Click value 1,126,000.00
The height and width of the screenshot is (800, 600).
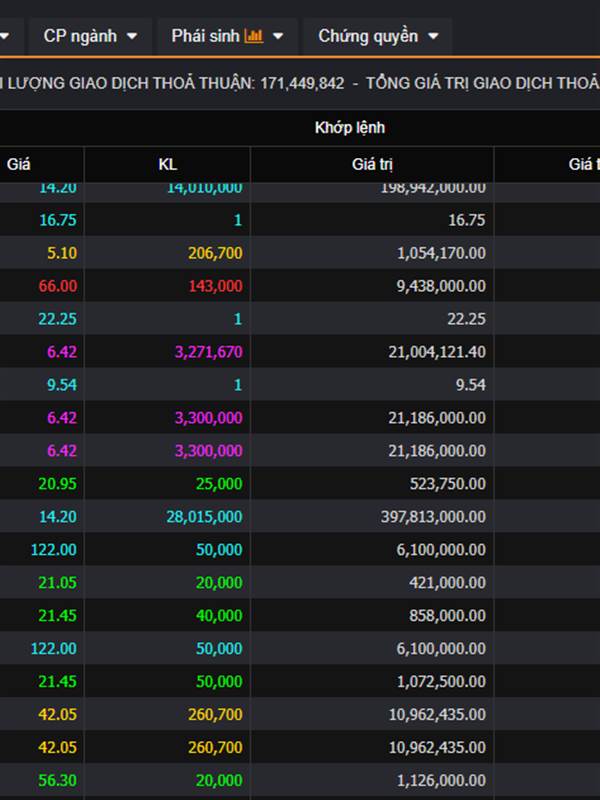441,780
